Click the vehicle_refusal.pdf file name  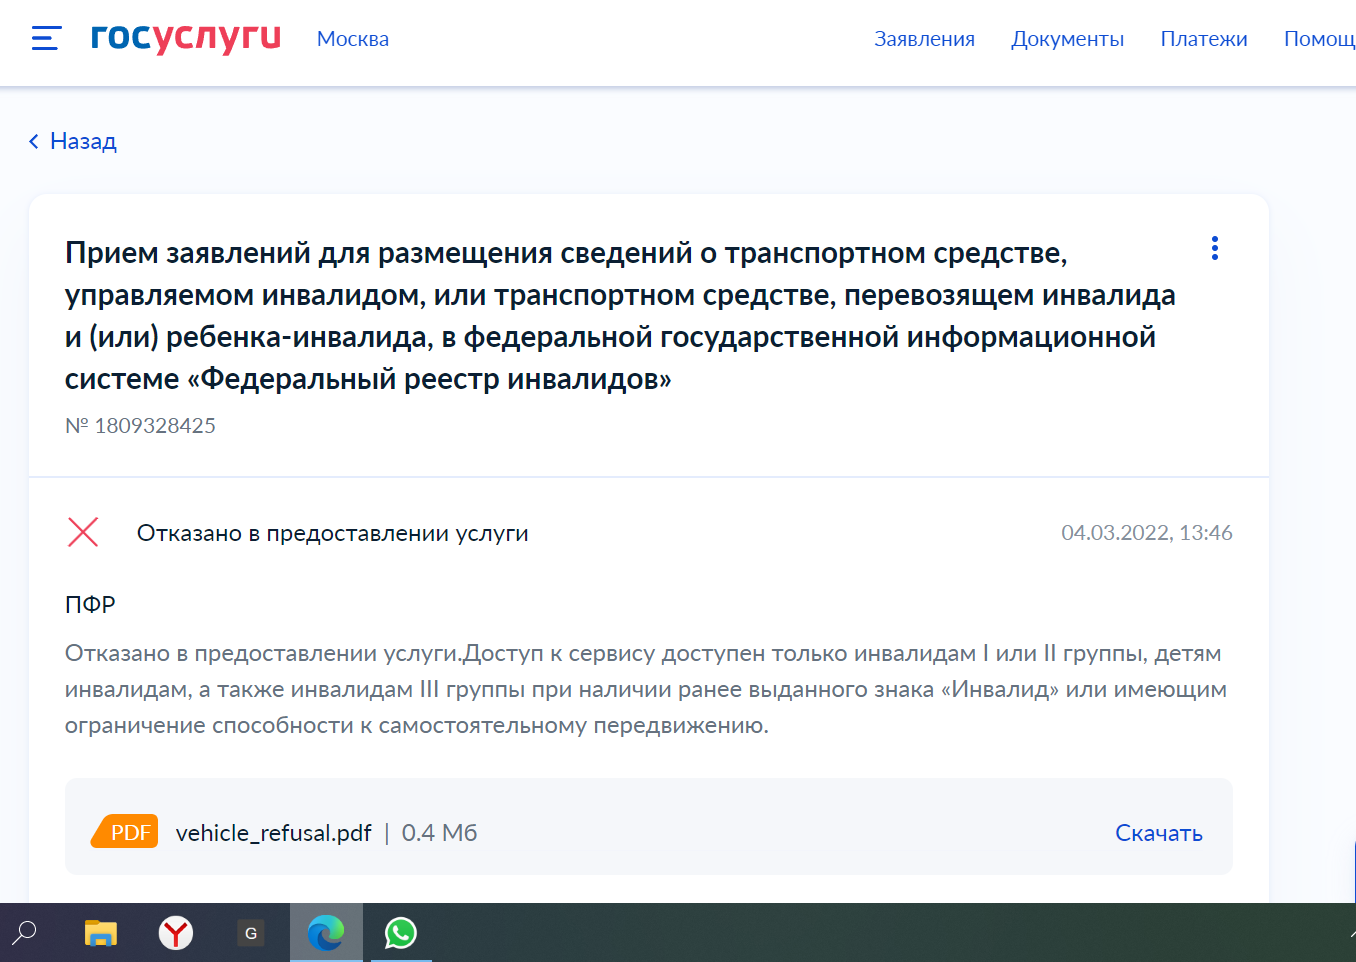(x=274, y=833)
